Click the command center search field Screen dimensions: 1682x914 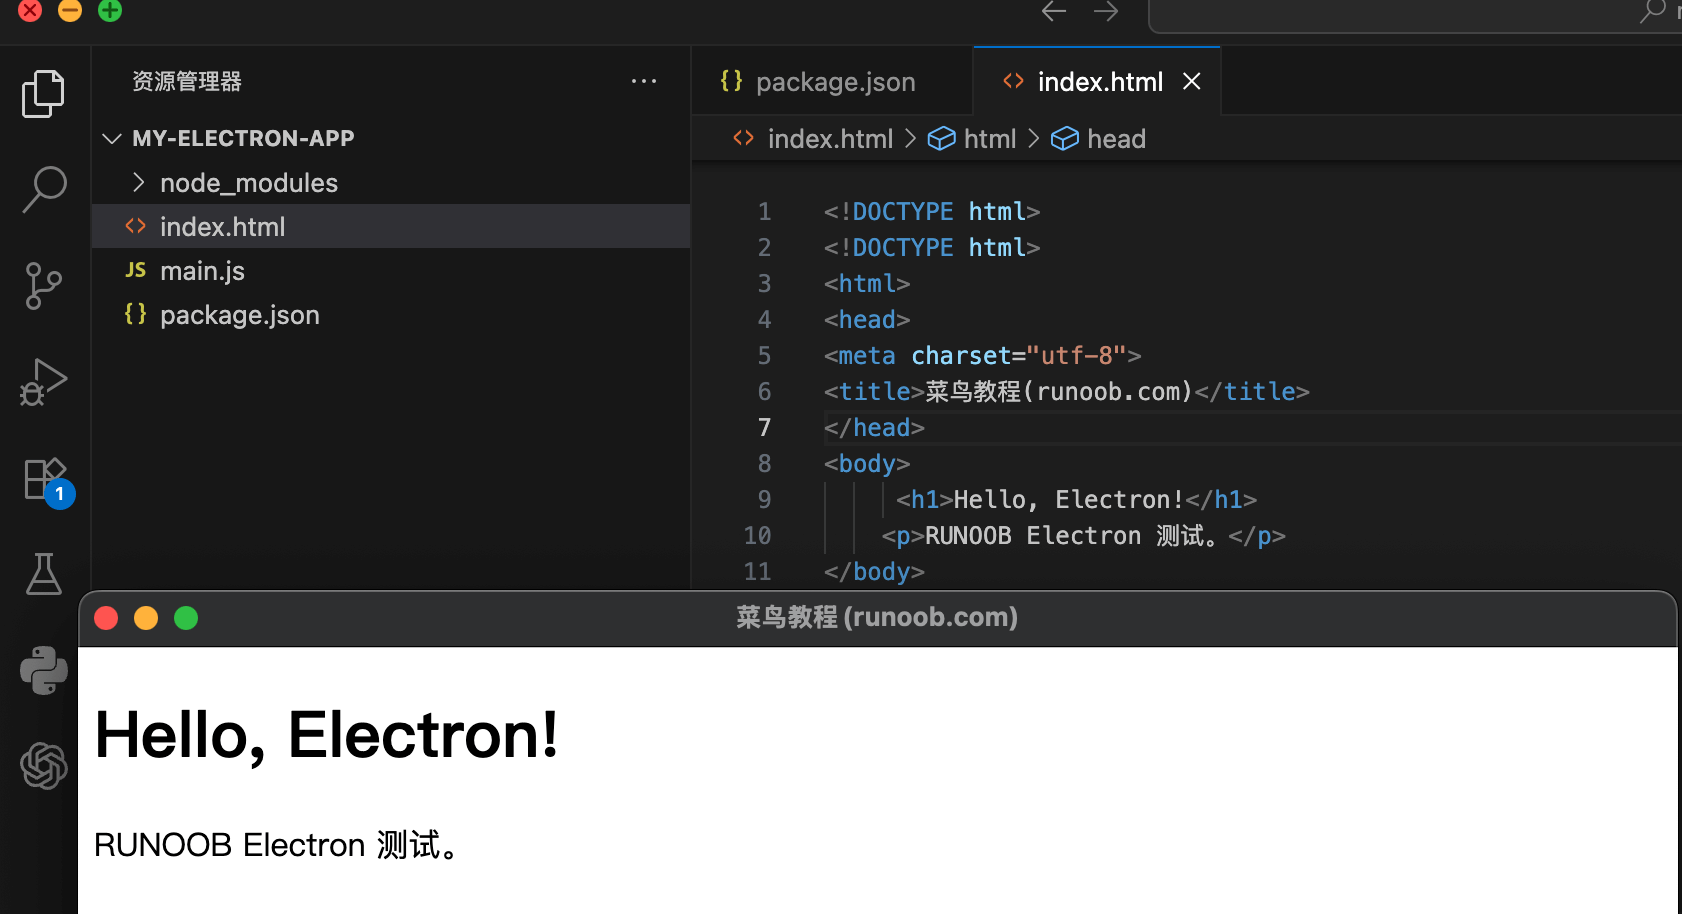(1400, 14)
